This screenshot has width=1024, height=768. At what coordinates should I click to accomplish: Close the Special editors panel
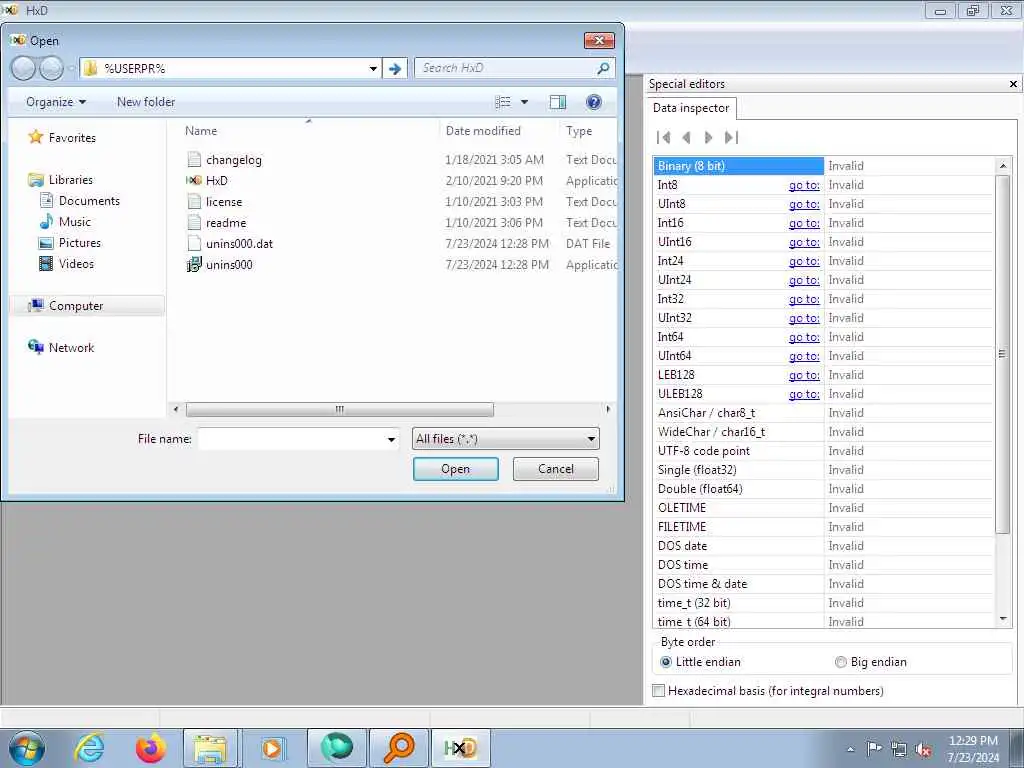(x=1013, y=84)
